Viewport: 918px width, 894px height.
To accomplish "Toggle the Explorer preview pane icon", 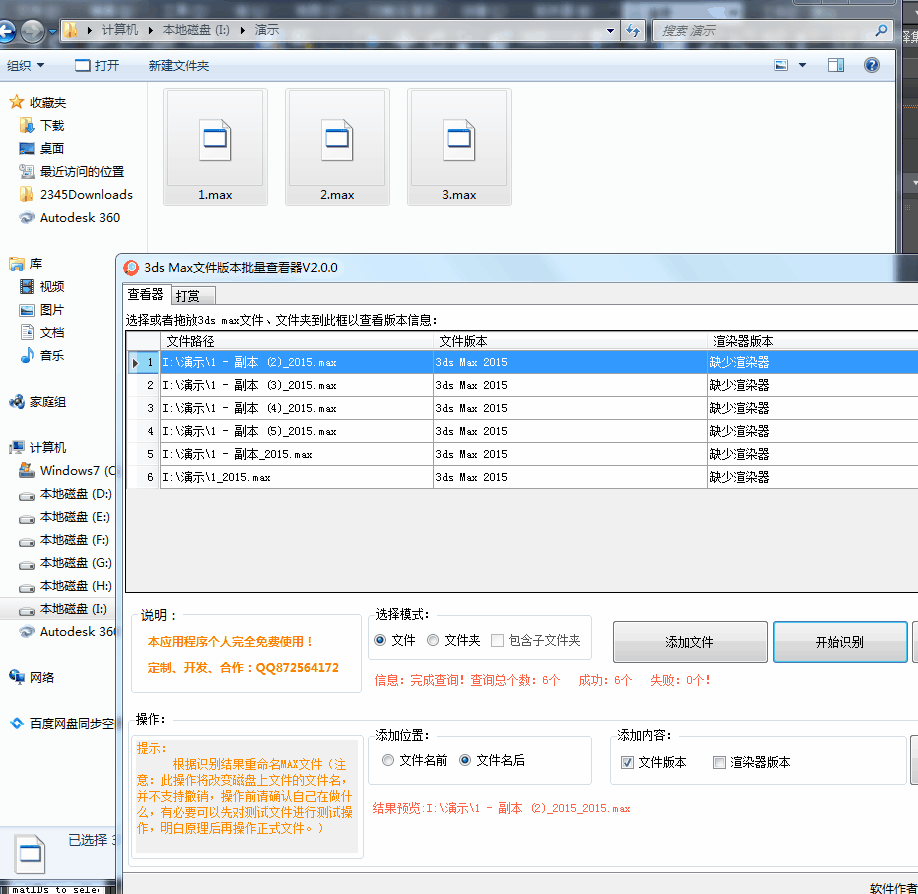I will (836, 65).
